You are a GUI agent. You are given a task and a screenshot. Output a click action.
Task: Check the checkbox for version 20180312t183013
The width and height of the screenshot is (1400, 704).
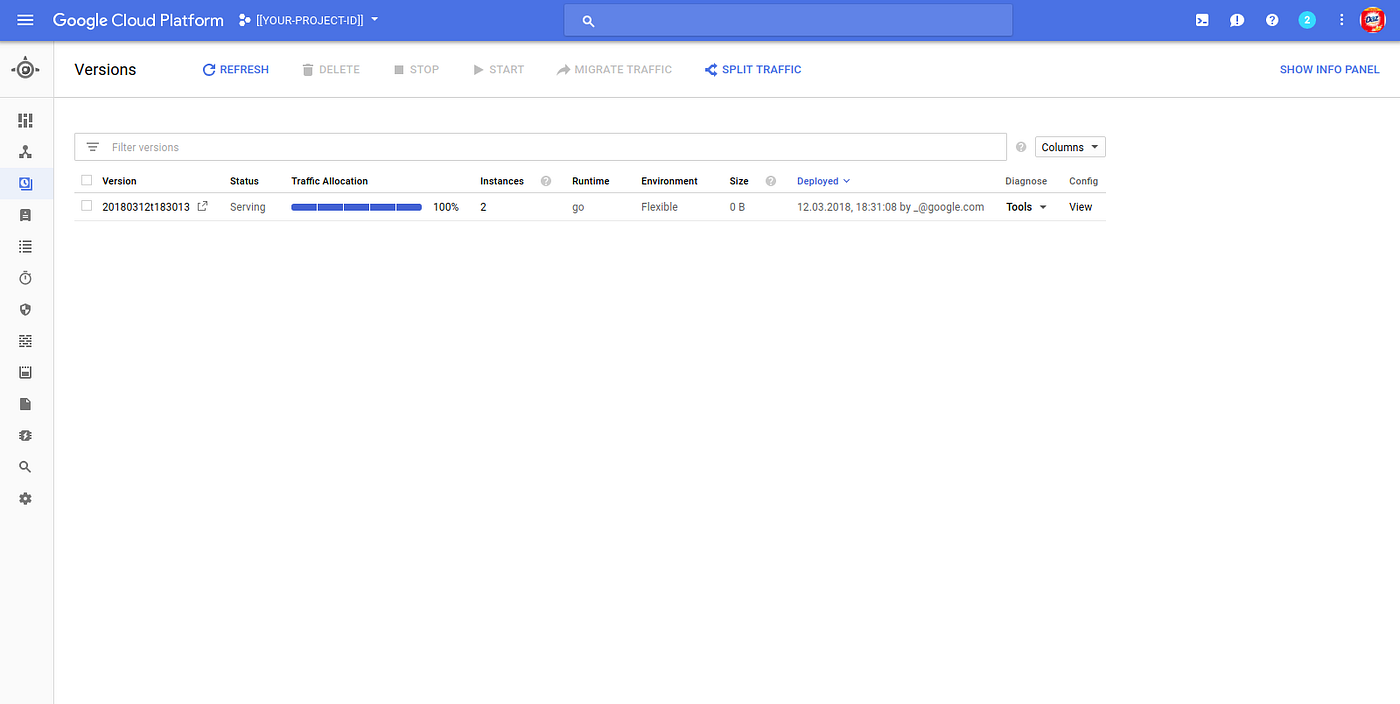86,206
